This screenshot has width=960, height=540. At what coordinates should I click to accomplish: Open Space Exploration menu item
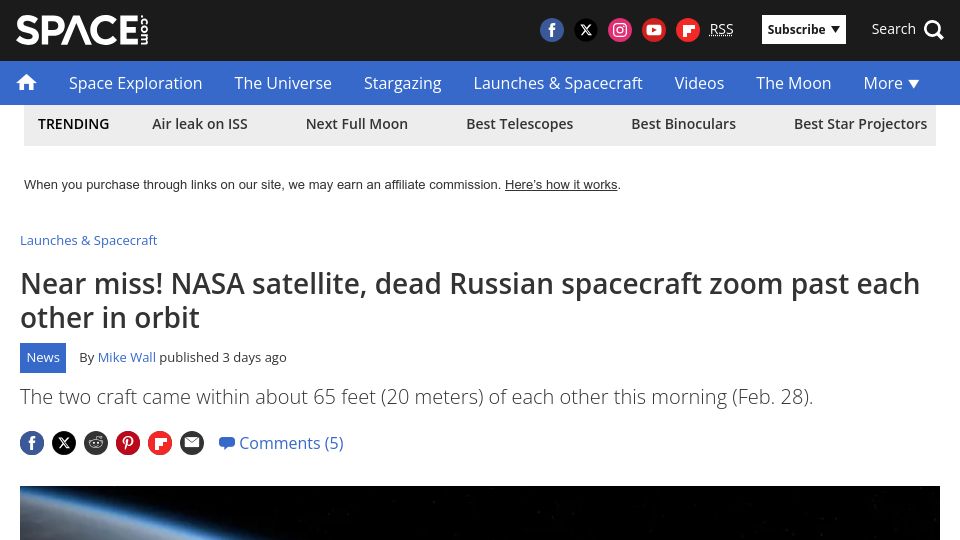coord(135,83)
